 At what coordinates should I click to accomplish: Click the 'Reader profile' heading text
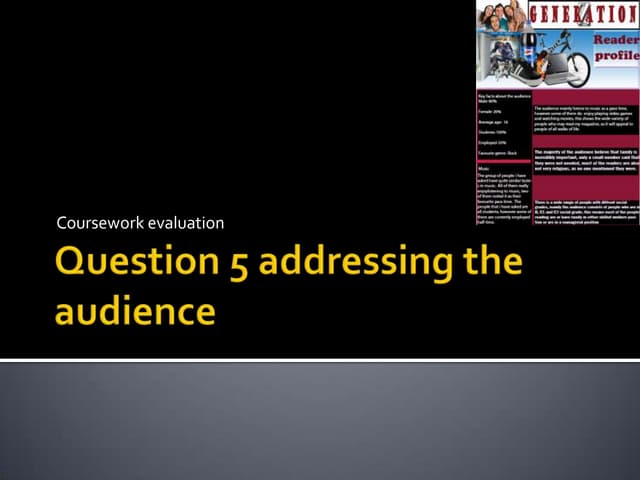coord(616,48)
